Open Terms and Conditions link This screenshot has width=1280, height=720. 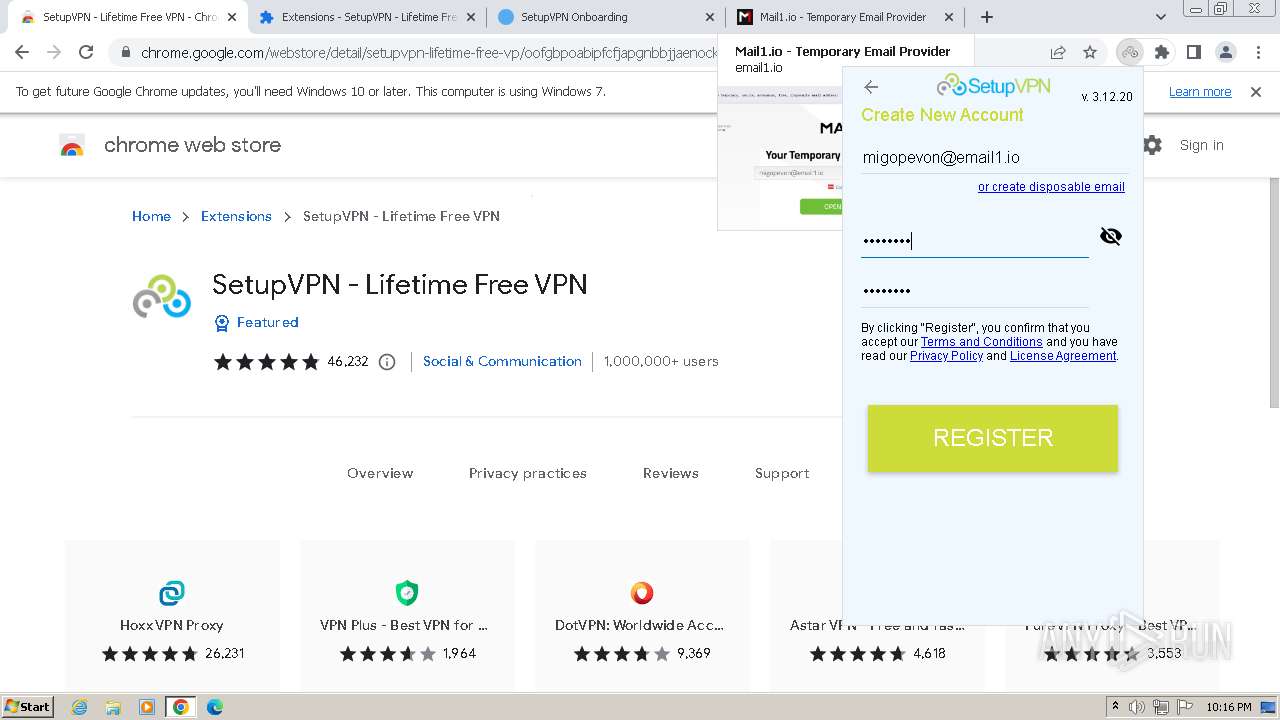(x=981, y=342)
